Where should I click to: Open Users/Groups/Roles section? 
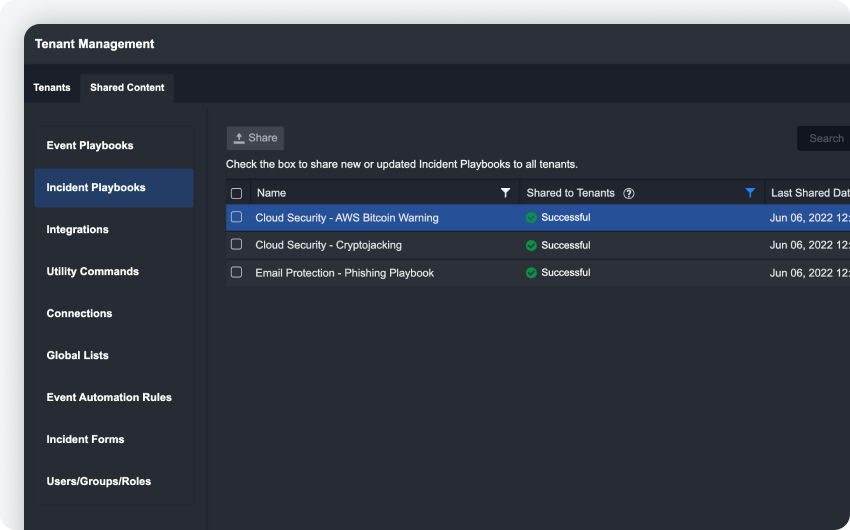99,482
